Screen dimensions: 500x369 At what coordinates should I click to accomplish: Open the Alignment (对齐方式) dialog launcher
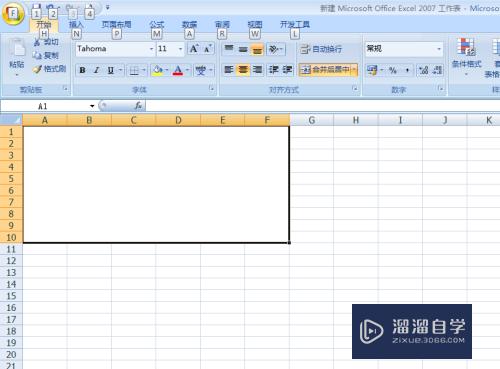355,89
